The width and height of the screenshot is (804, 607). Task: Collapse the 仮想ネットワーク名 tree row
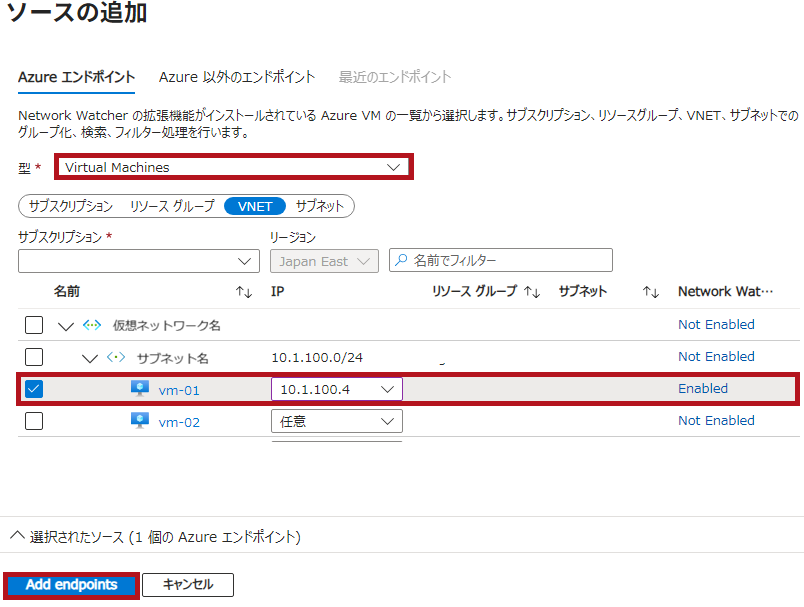pyautogui.click(x=66, y=326)
